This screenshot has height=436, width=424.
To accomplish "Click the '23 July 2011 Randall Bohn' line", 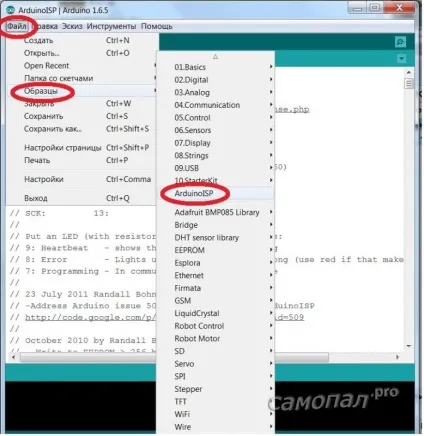I will pos(83,294).
